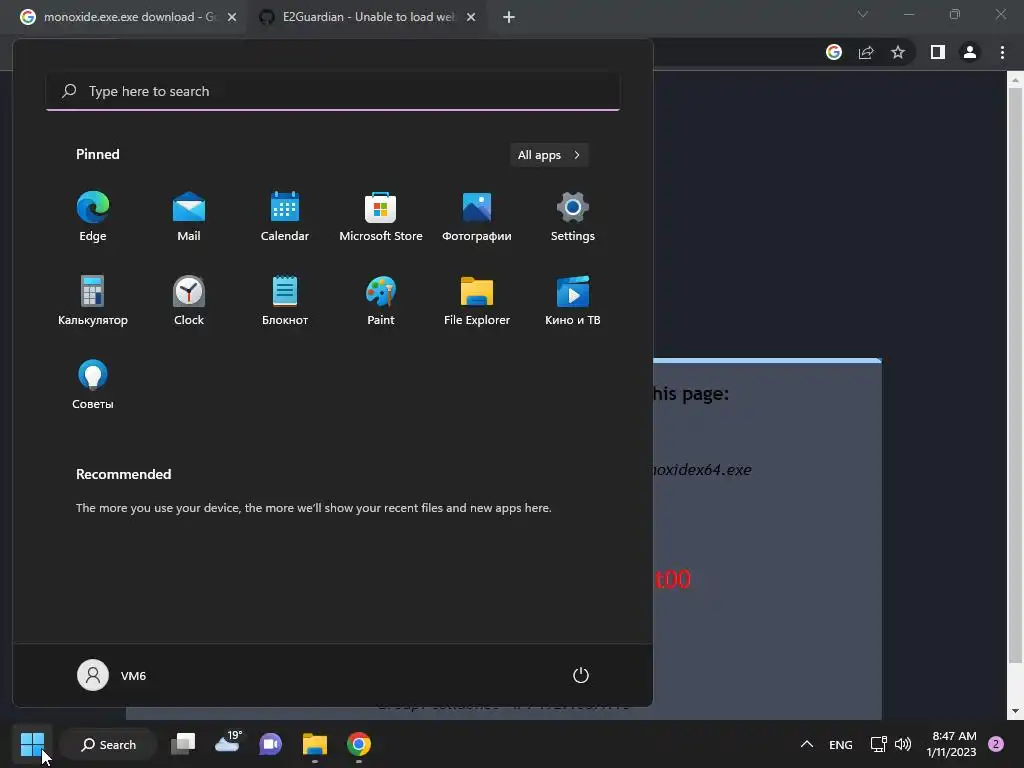Screen dimensions: 1024x768
Task: Open the weather widget showing 19°
Action: click(x=227, y=744)
